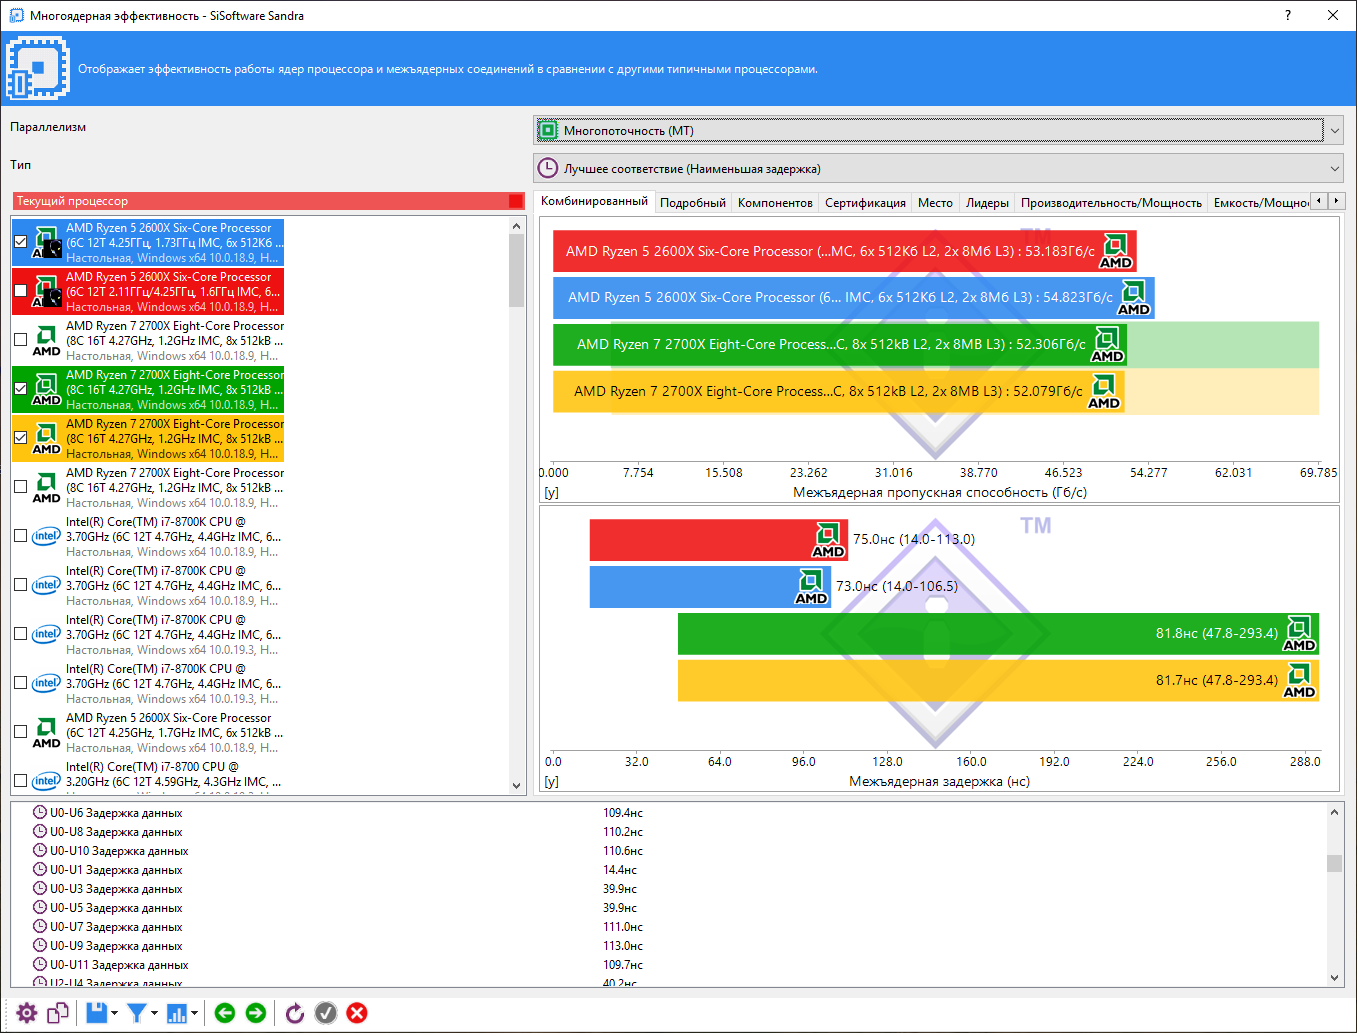Viewport: 1357px width, 1033px height.
Task: Uncheck the yellow Ryzen 7 2700X row checkbox
Action: pyautogui.click(x=21, y=437)
